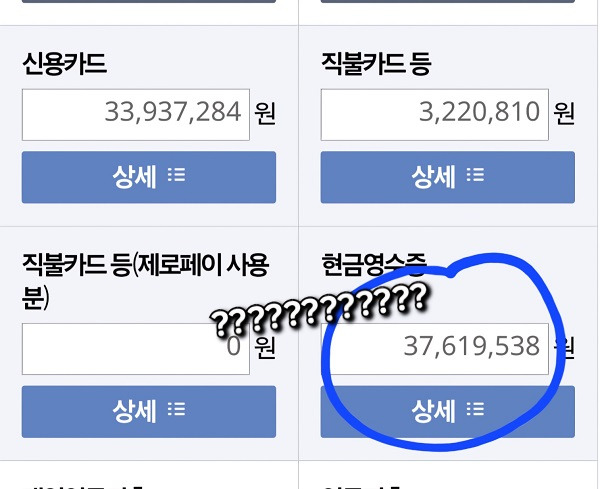This screenshot has height=489, width=600.
Task: Click the 직불카드 등(제로페이 사용분) heading
Action: click(145, 281)
